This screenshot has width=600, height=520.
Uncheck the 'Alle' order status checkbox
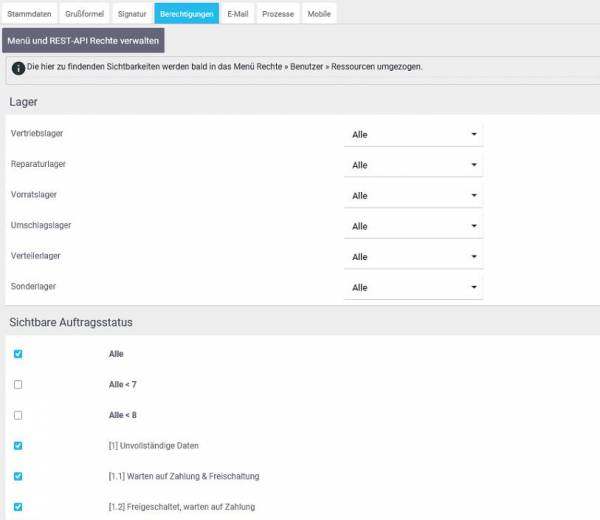[18, 354]
